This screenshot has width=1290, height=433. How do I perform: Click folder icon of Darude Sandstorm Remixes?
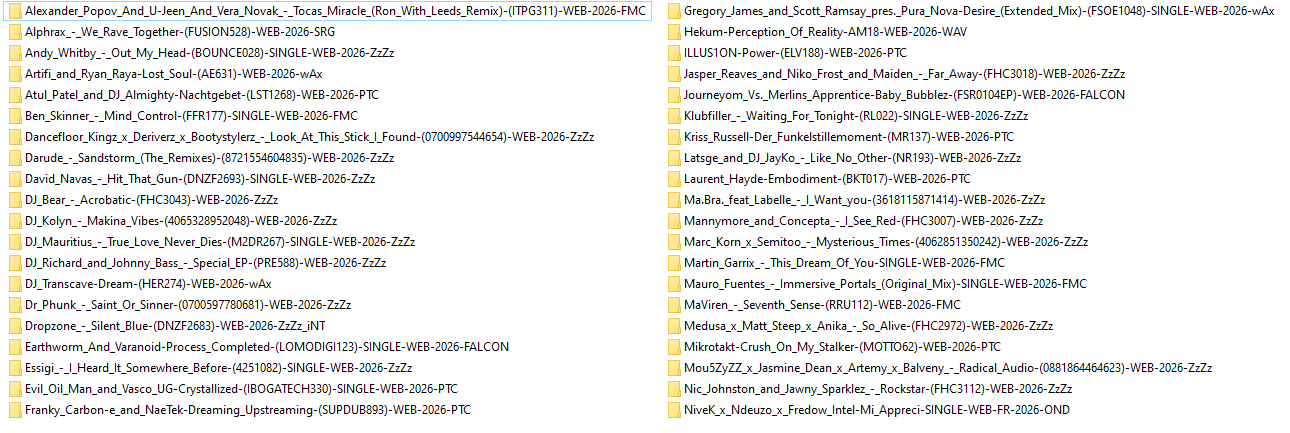14,158
